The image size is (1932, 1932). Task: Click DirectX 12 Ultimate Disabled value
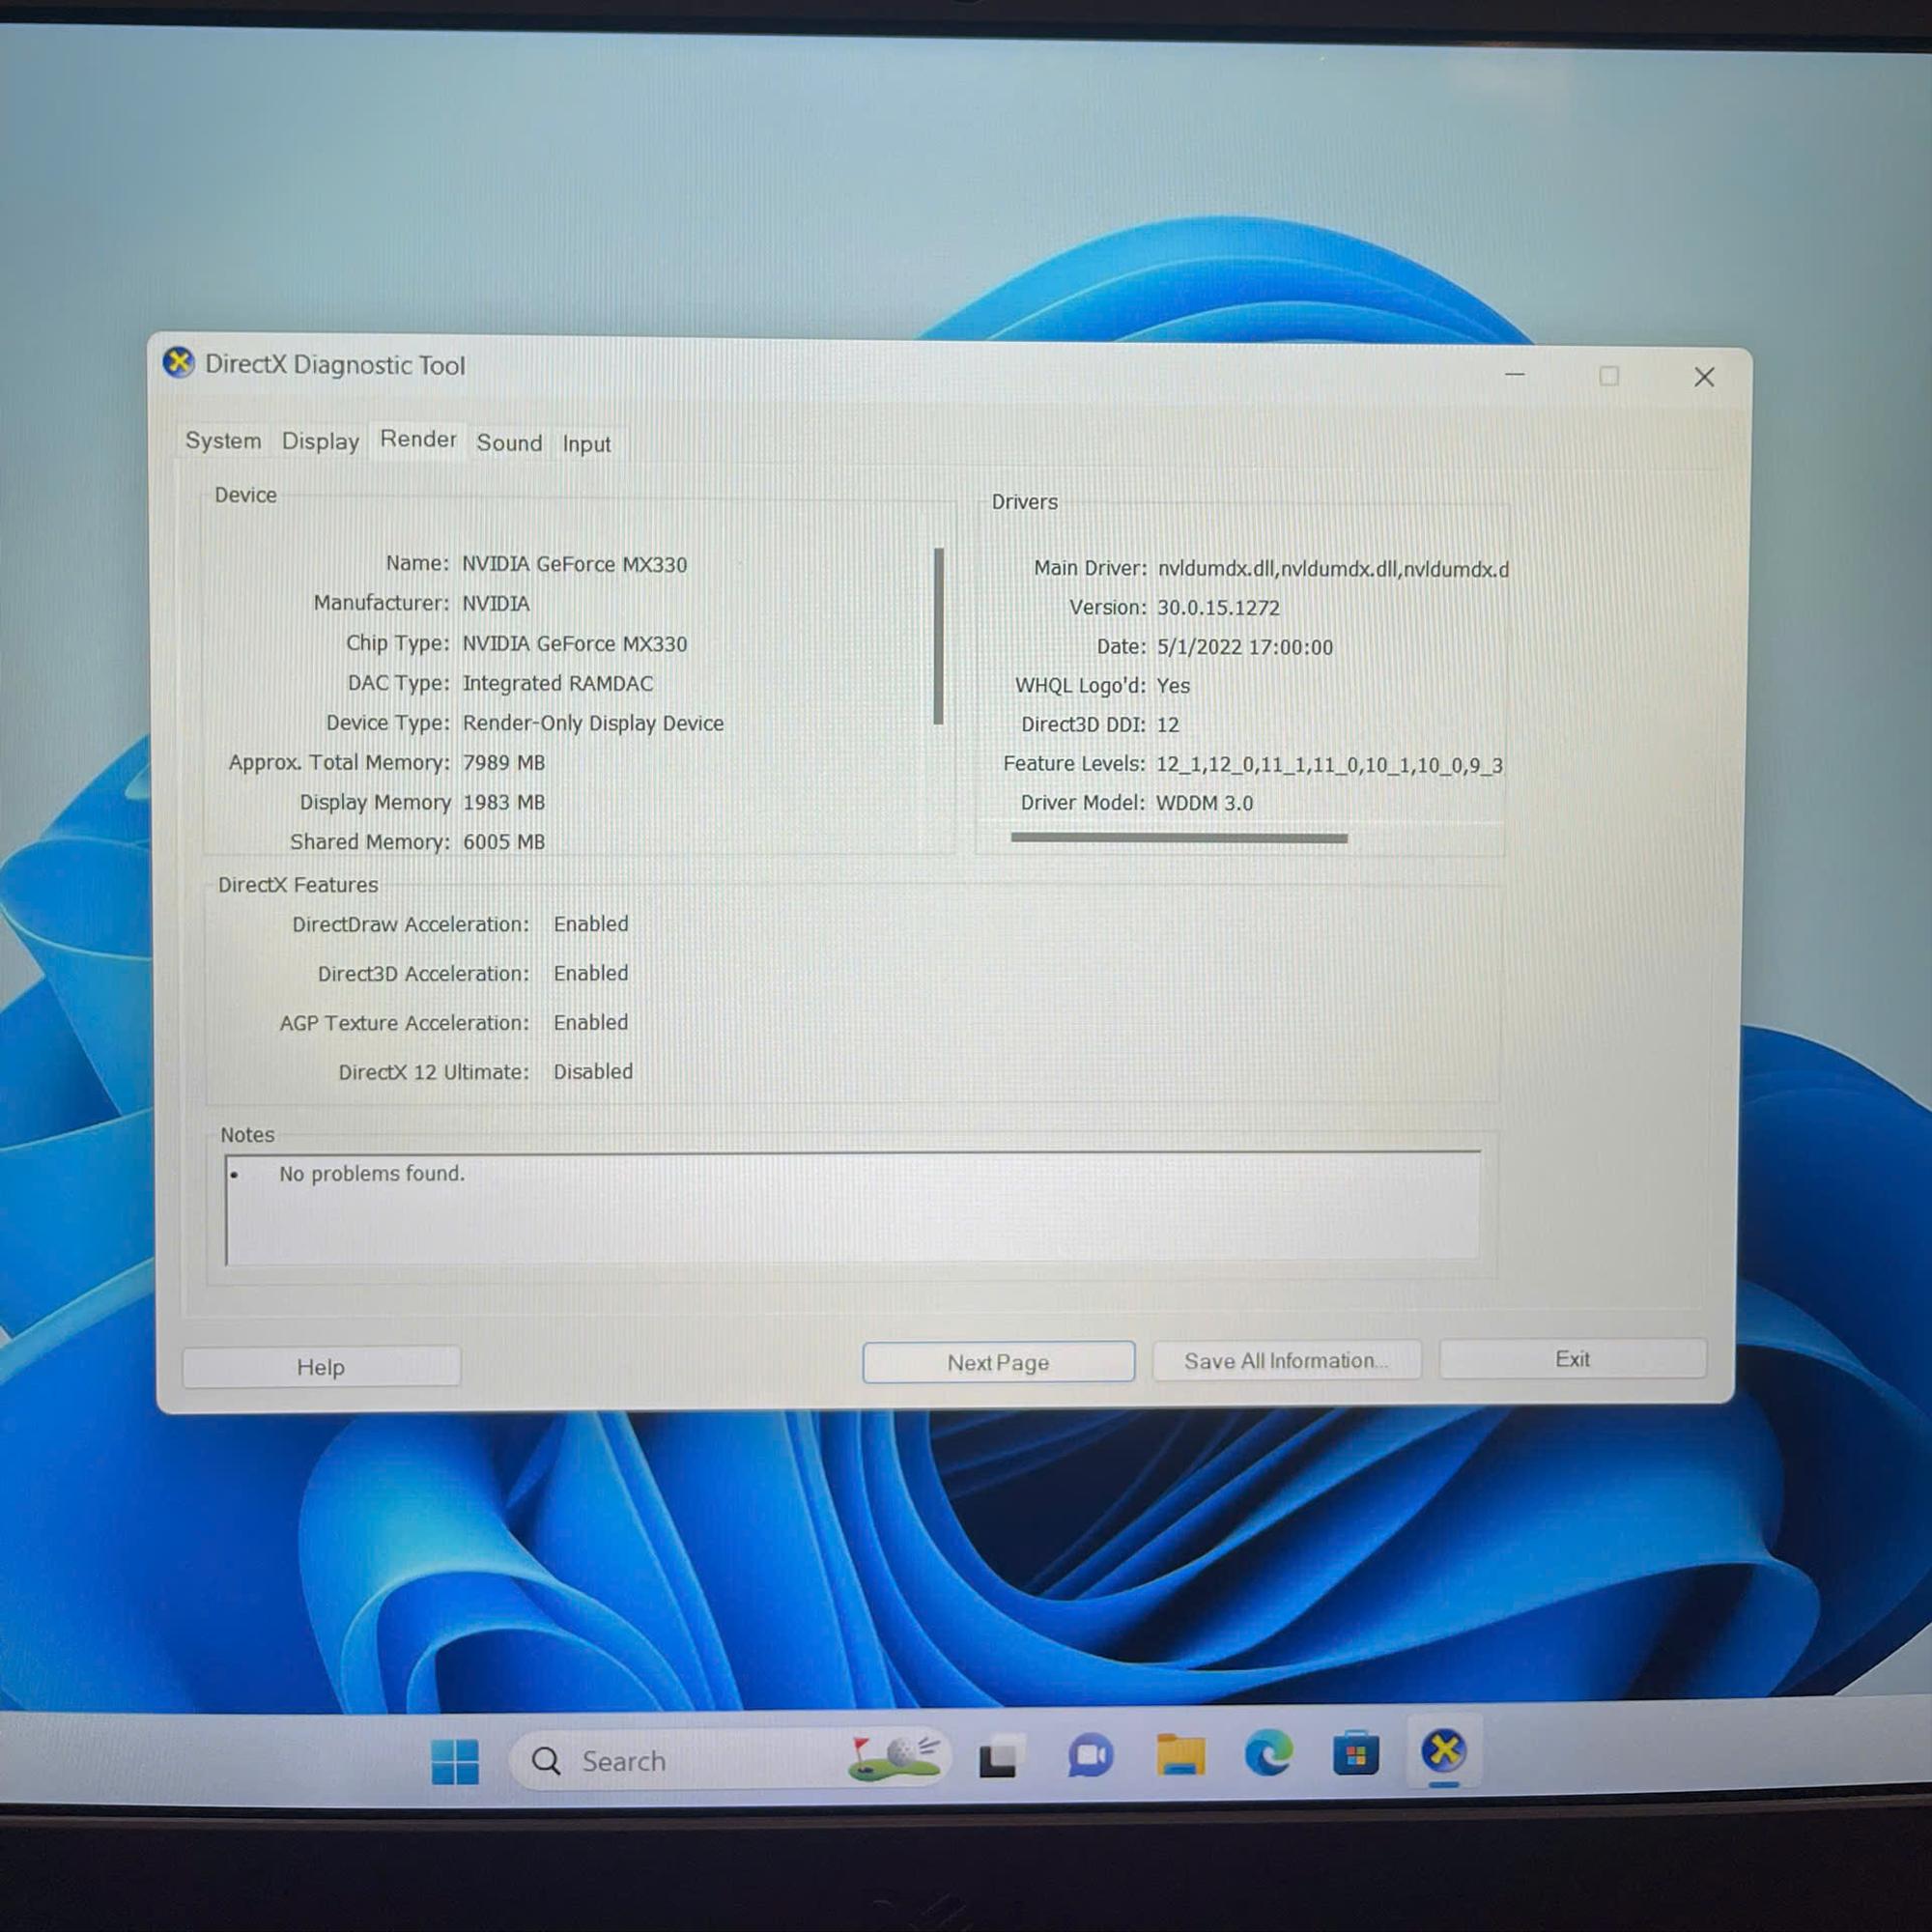coord(593,1072)
